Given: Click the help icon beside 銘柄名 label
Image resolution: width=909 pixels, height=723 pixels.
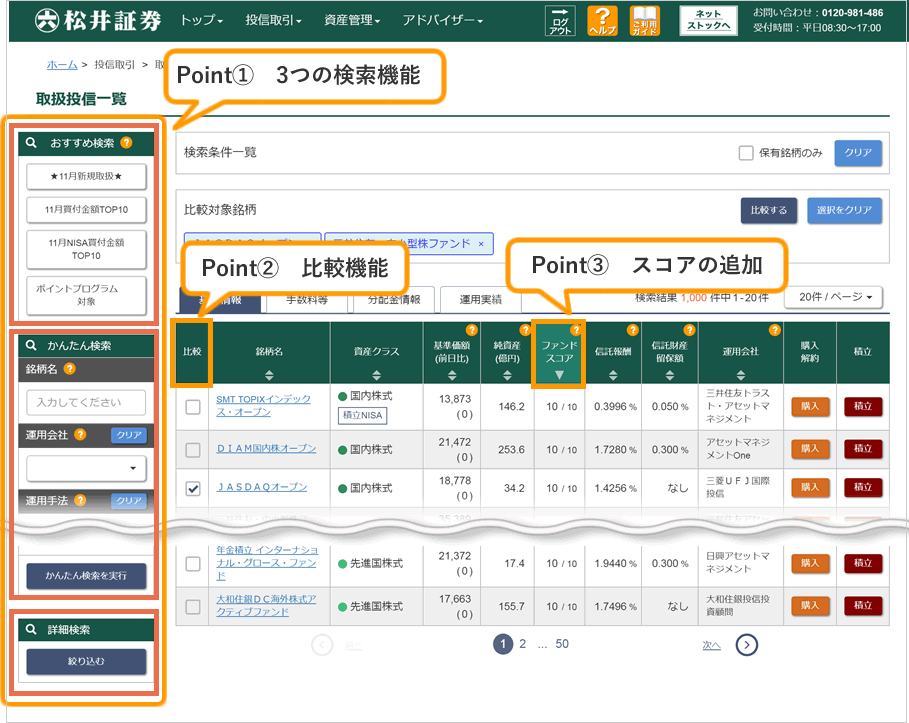Looking at the screenshot, I should click(70, 369).
